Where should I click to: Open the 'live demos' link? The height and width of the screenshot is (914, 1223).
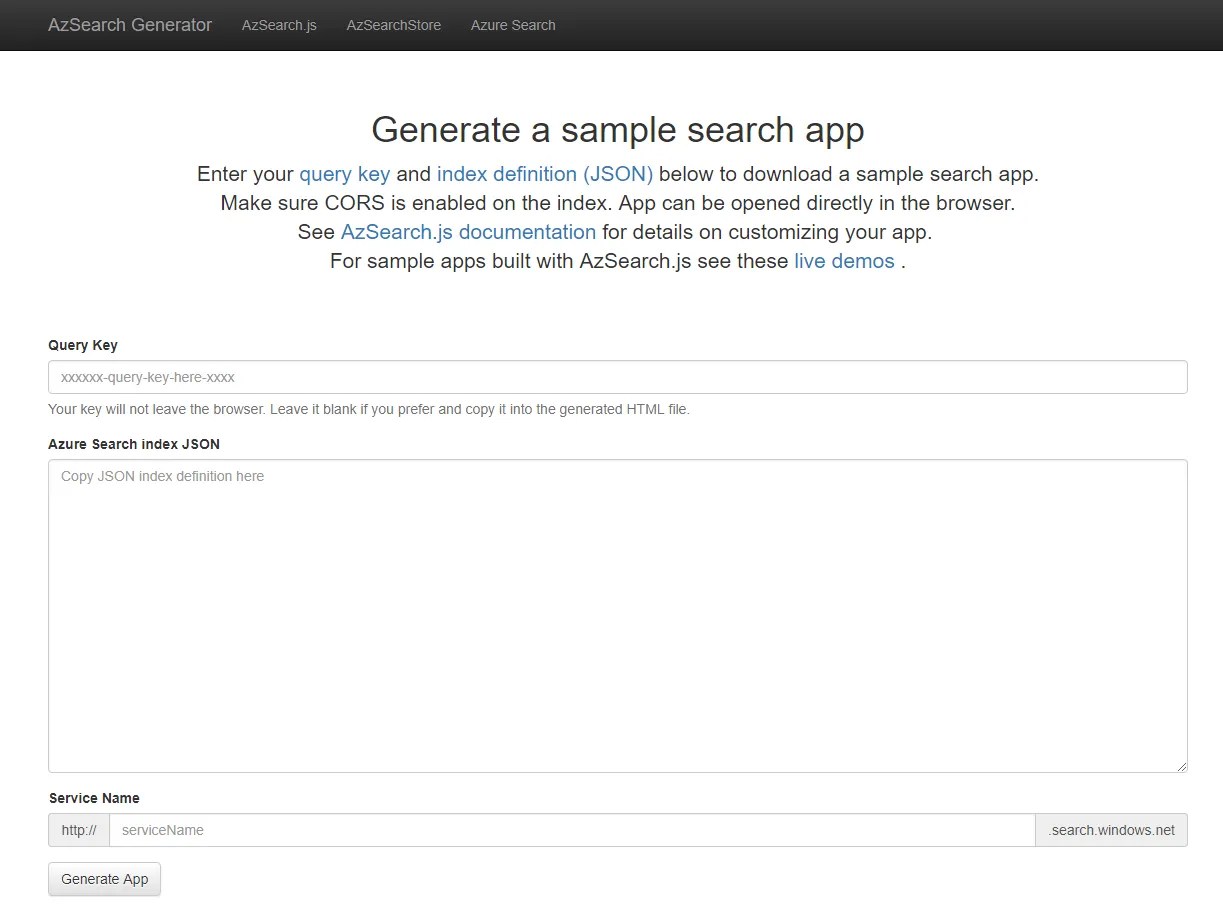pos(844,261)
